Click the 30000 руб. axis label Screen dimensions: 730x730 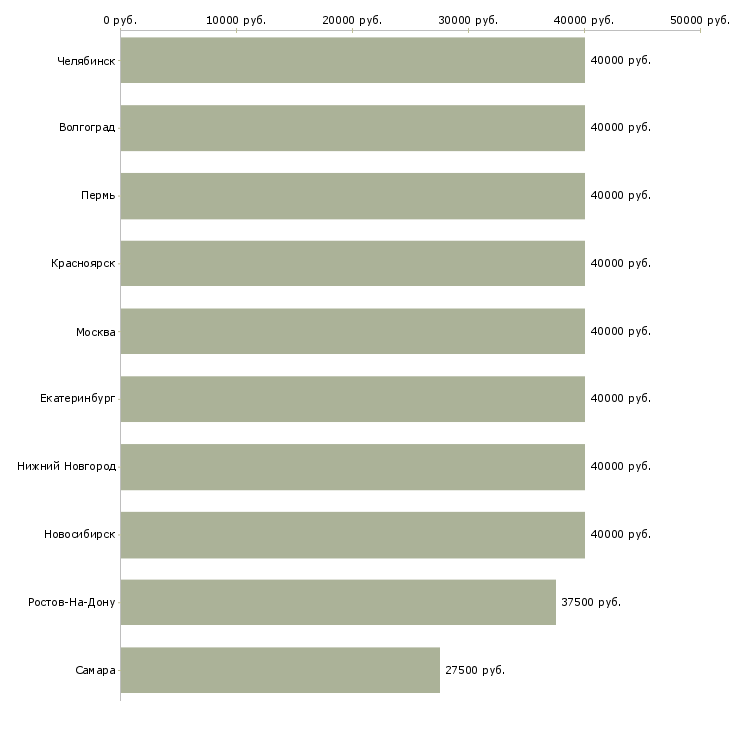(468, 20)
